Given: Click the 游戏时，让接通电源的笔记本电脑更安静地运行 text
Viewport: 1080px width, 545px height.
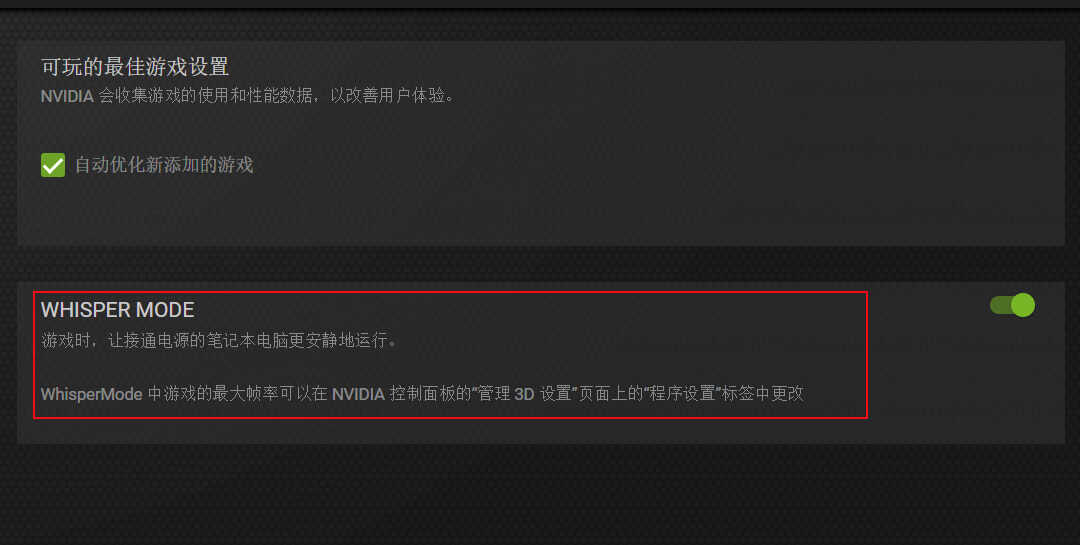Looking at the screenshot, I should click(x=220, y=340).
